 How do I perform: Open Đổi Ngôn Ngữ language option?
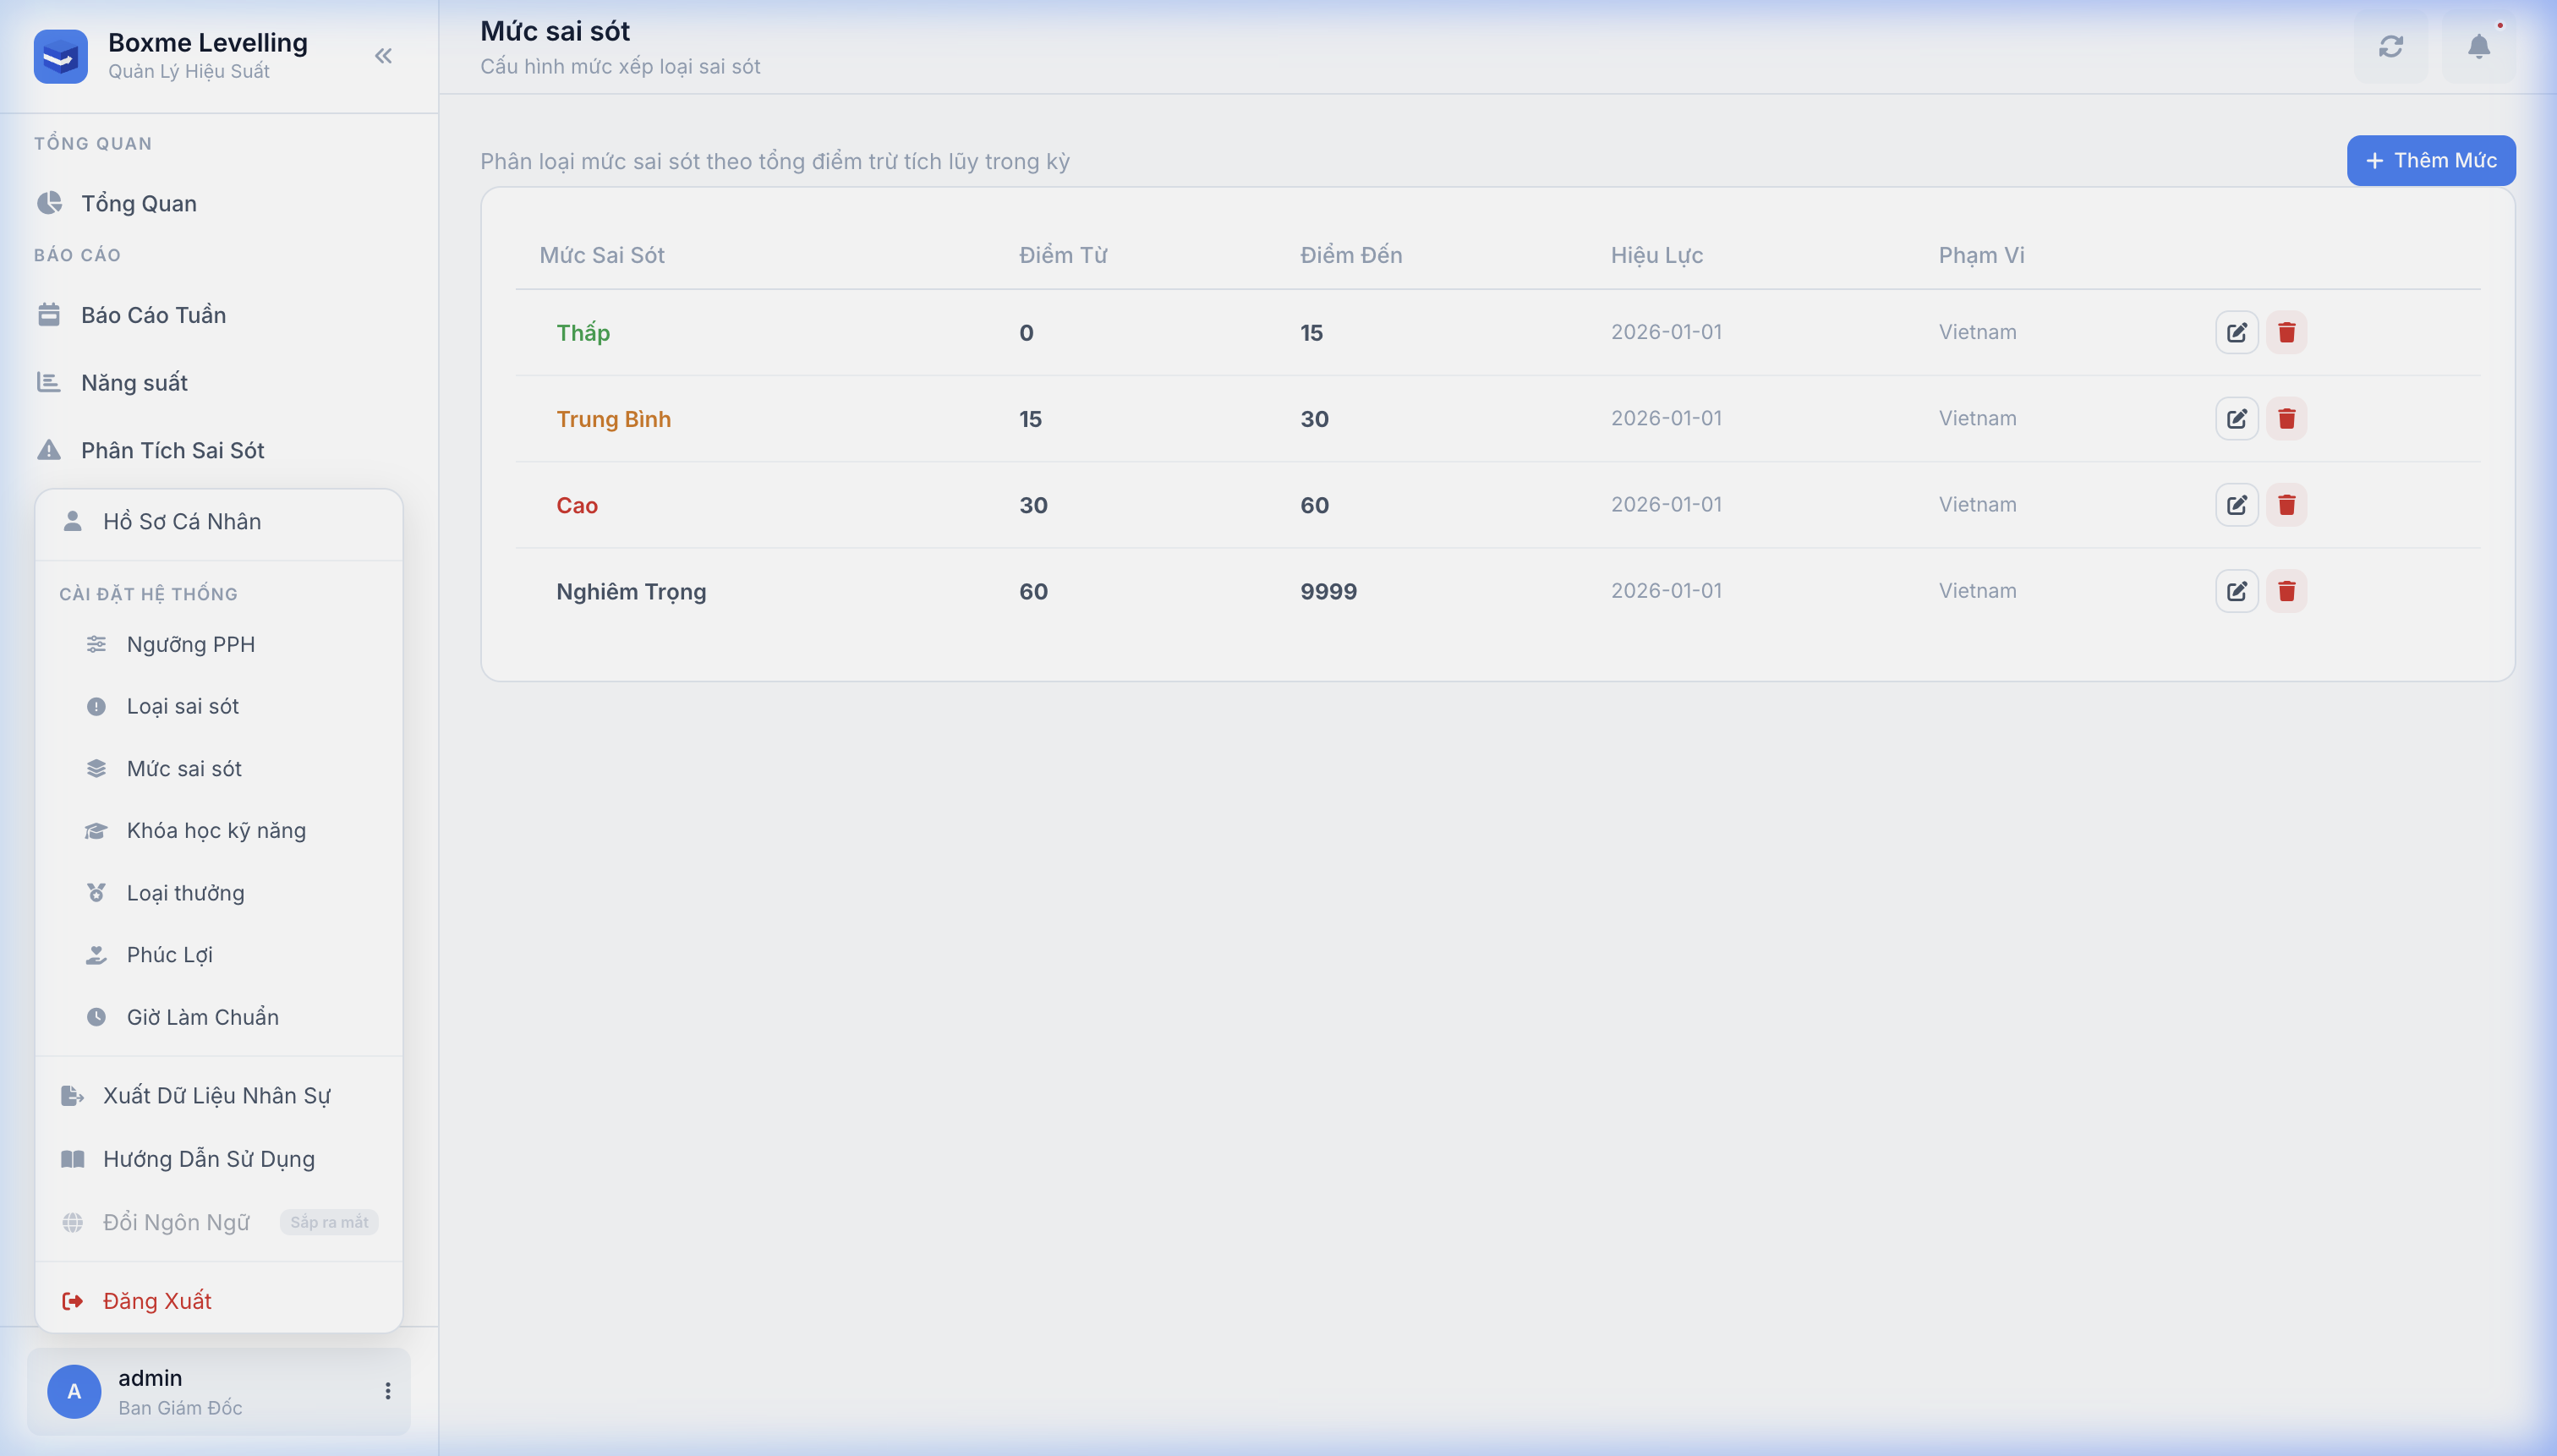[x=176, y=1222]
